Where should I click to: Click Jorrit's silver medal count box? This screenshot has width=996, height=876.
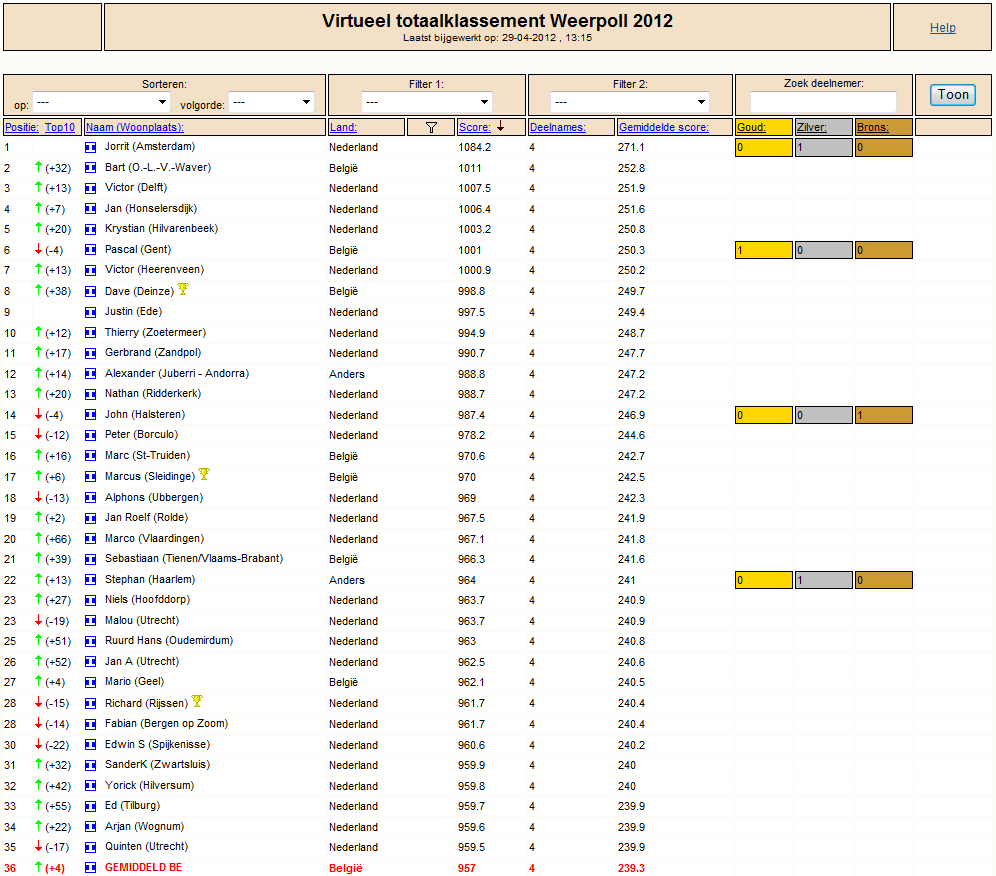coord(823,147)
